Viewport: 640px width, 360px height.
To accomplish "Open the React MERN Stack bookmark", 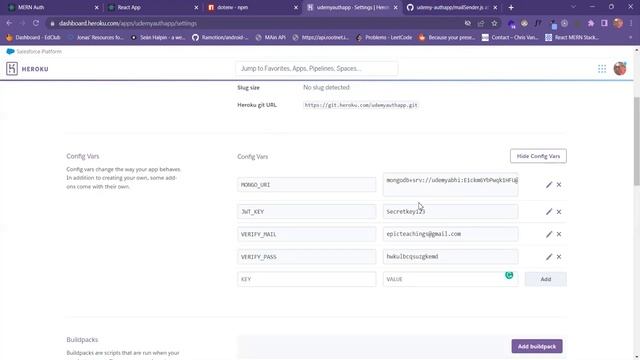I will [572, 37].
